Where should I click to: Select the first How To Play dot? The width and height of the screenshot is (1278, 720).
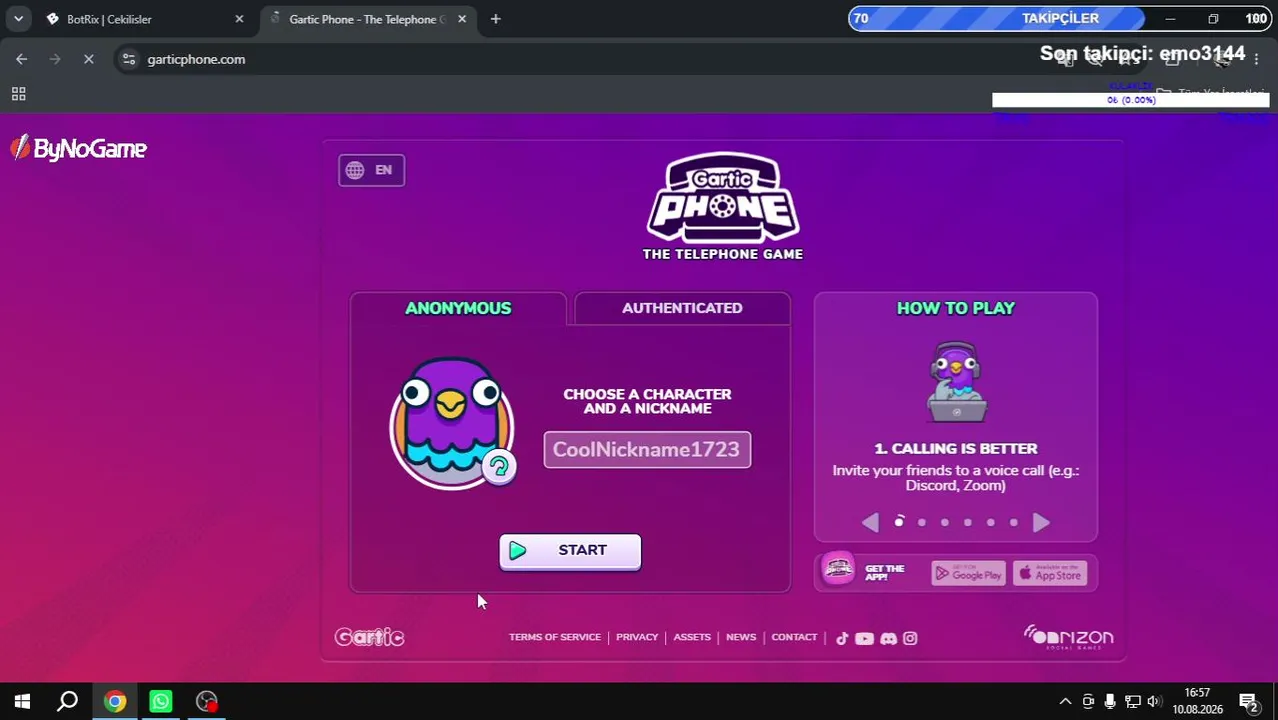pyautogui.click(x=899, y=522)
